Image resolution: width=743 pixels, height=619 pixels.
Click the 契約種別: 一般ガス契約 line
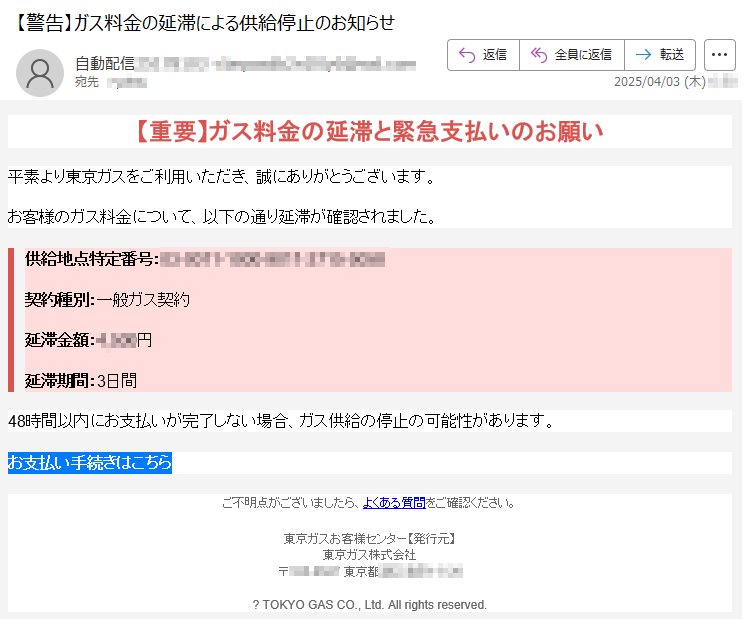pyautogui.click(x=108, y=300)
